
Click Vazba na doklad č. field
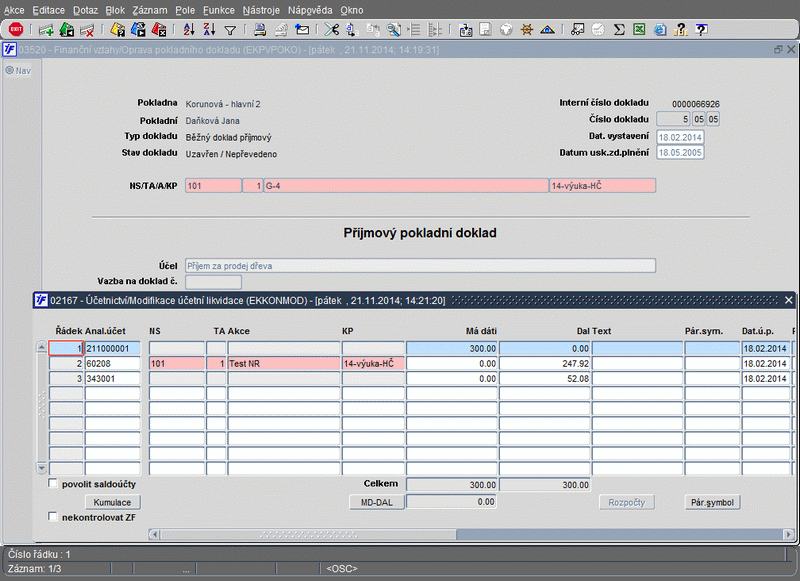(x=213, y=282)
